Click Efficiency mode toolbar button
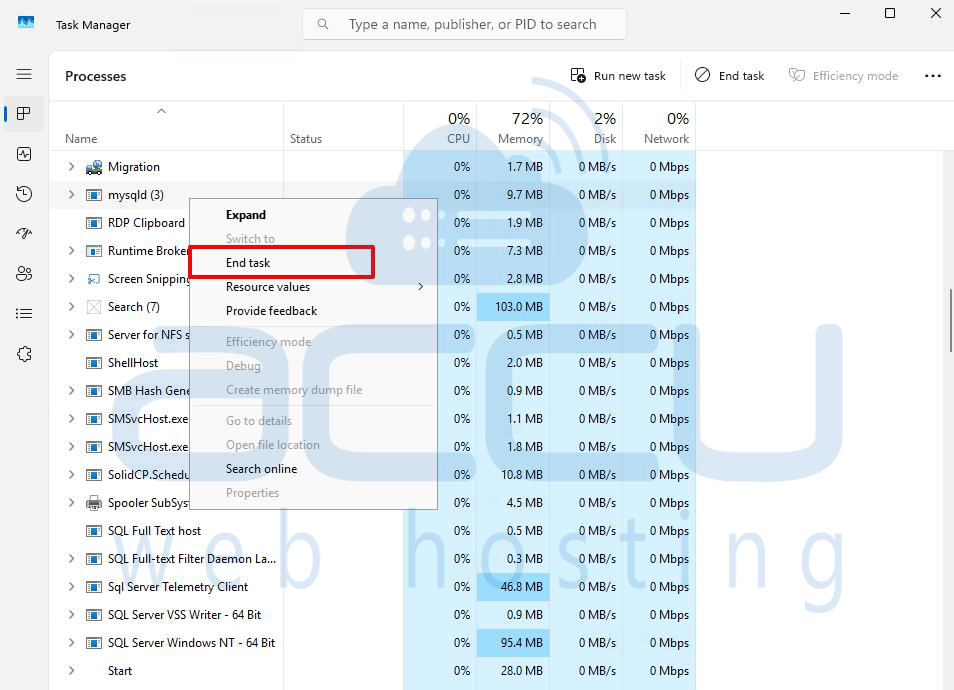This screenshot has width=954, height=690. 843,75
